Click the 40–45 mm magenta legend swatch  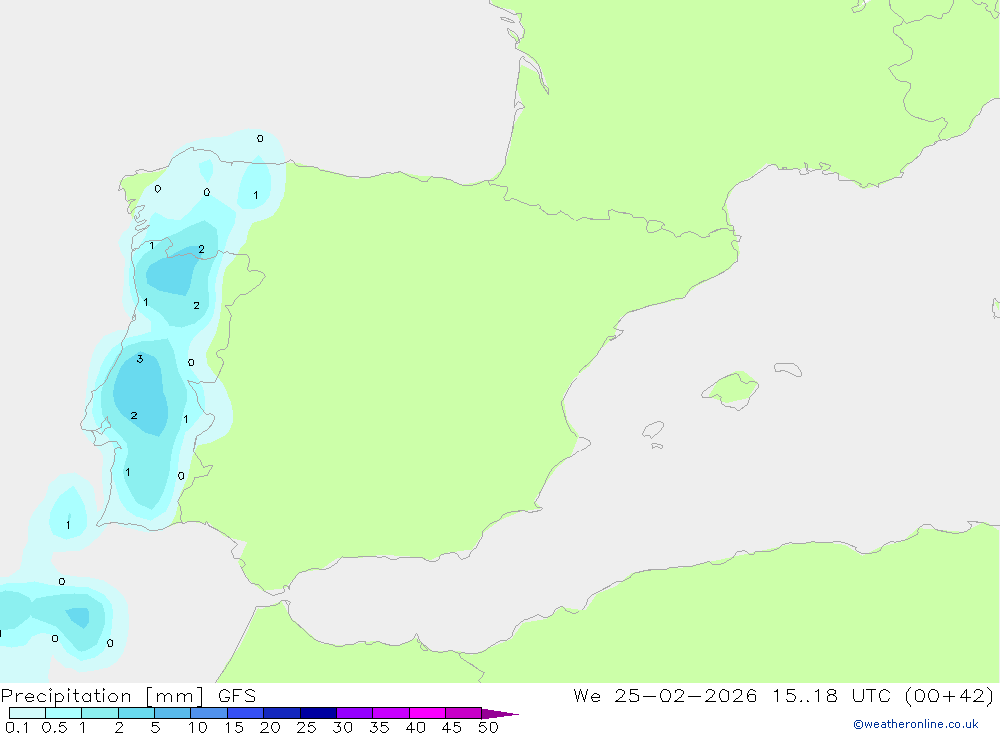(427, 713)
